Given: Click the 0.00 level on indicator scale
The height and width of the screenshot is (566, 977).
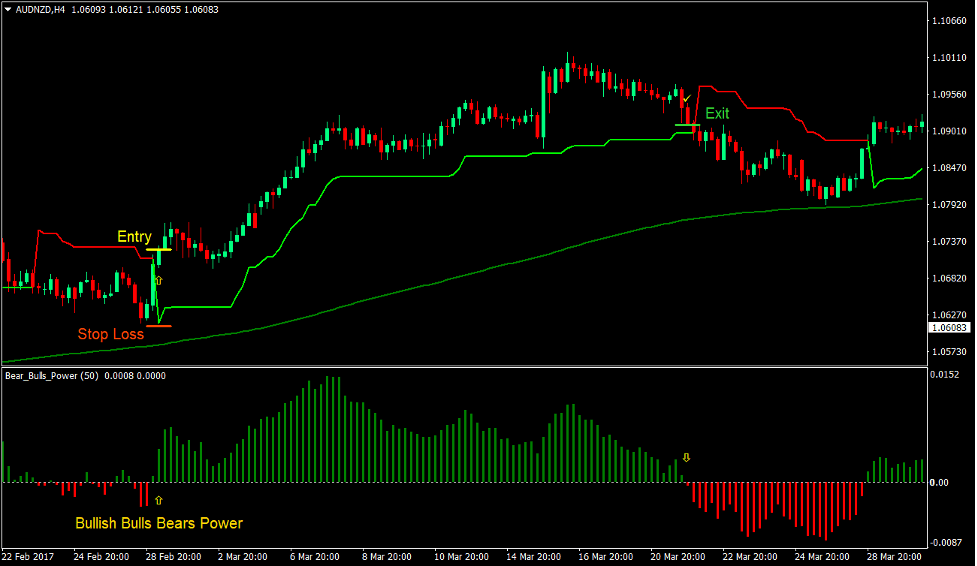Looking at the screenshot, I should (x=938, y=483).
